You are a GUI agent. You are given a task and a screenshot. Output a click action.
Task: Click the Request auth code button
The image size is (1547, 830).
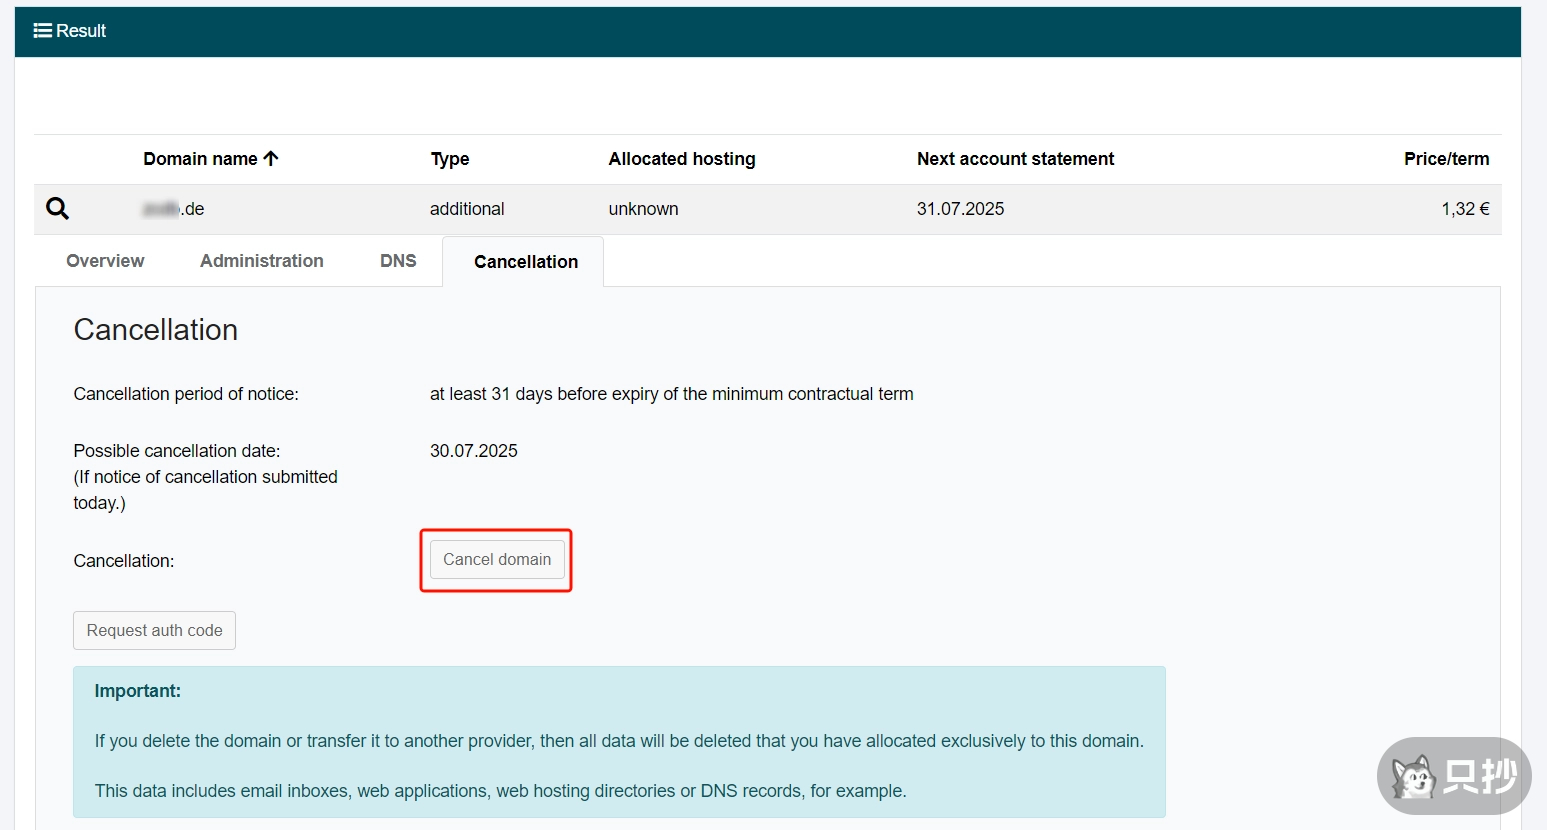(x=154, y=631)
